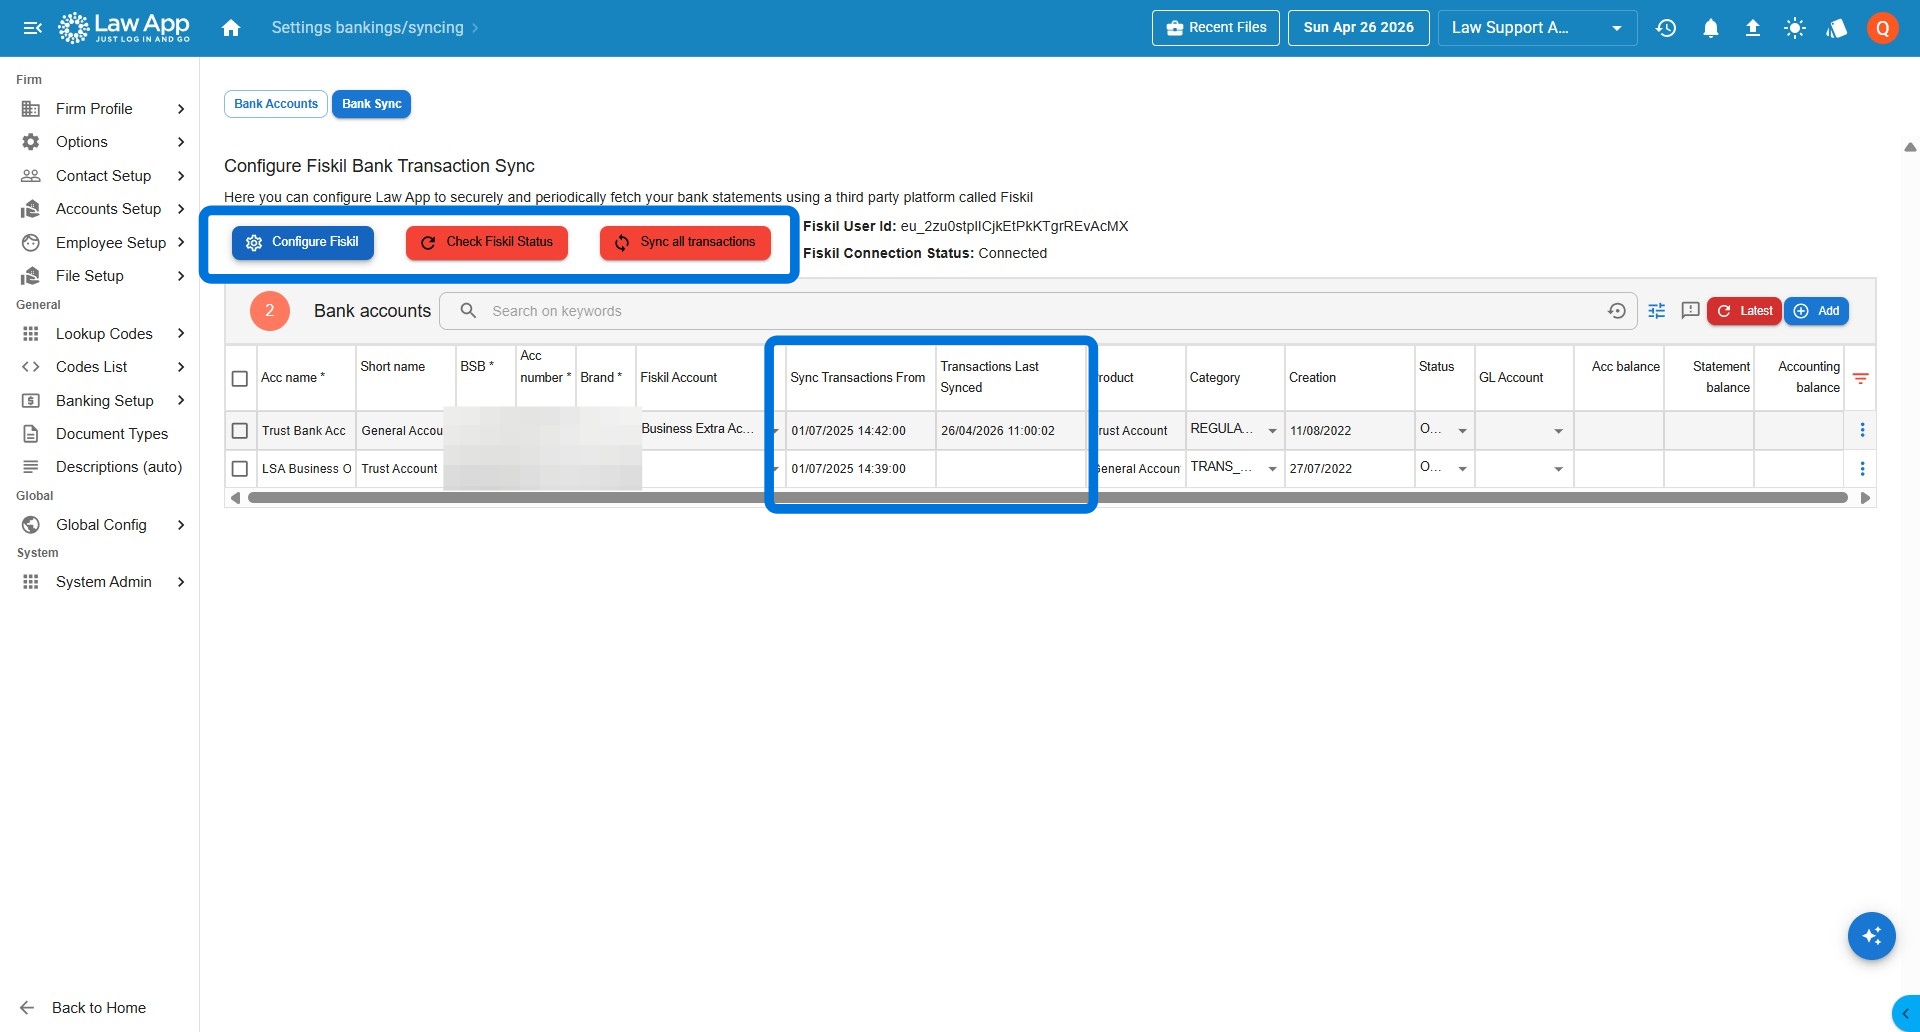Click the Firm Profile building icon
The width and height of the screenshot is (1920, 1032).
tap(31, 109)
